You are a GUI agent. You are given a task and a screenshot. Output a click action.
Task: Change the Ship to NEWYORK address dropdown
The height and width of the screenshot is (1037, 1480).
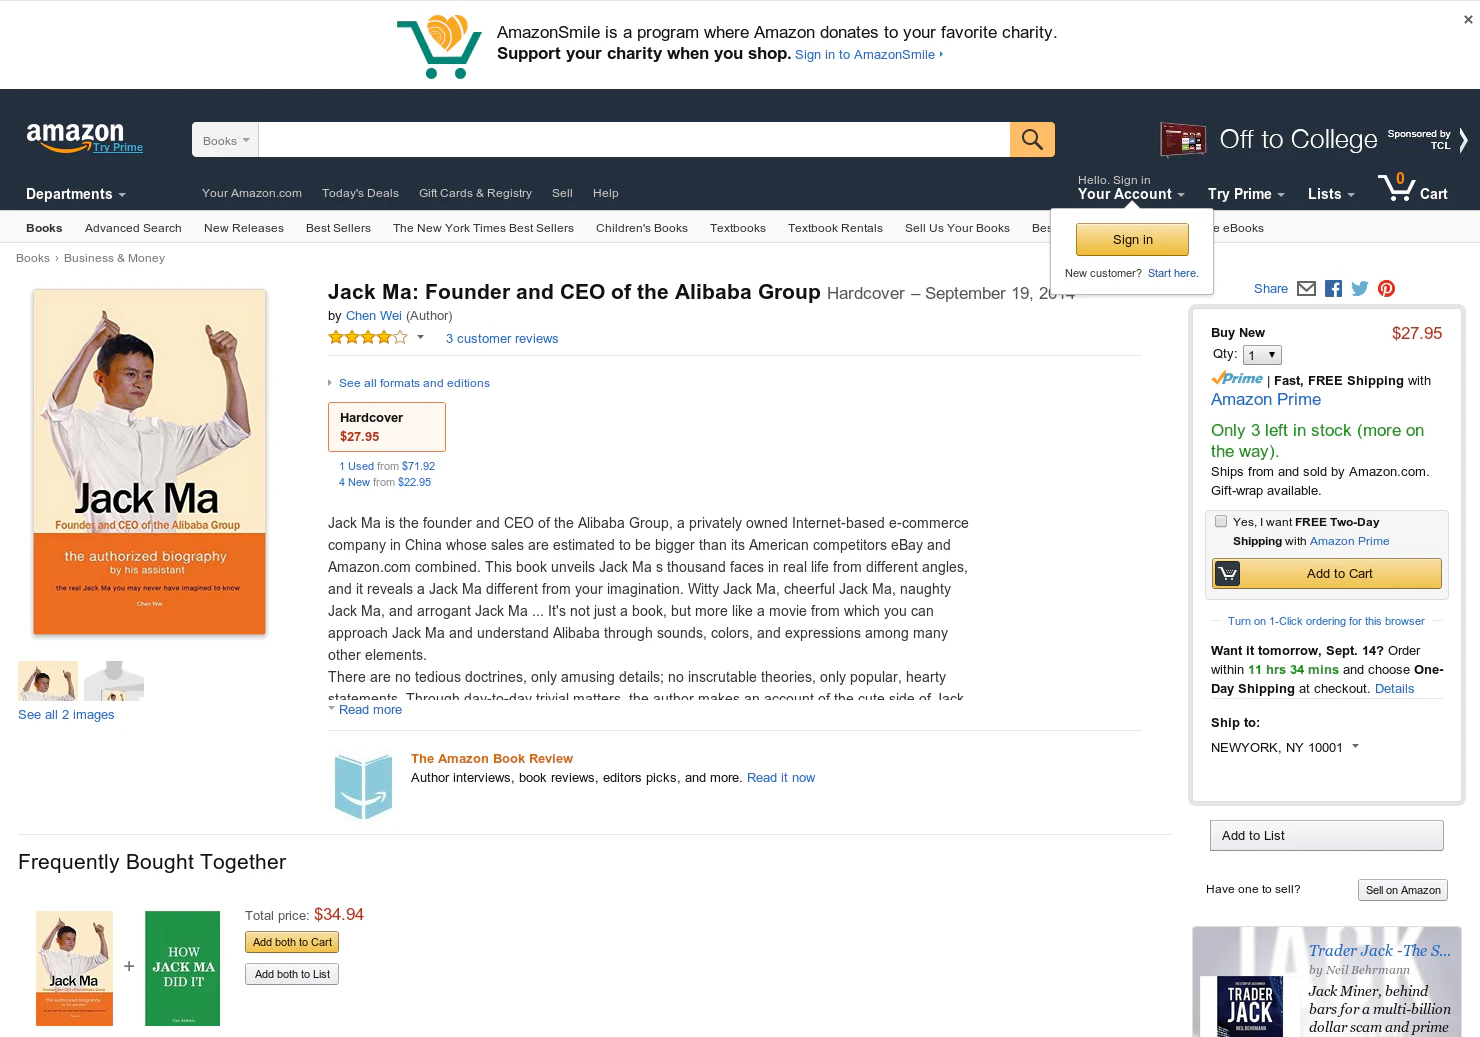point(1284,747)
